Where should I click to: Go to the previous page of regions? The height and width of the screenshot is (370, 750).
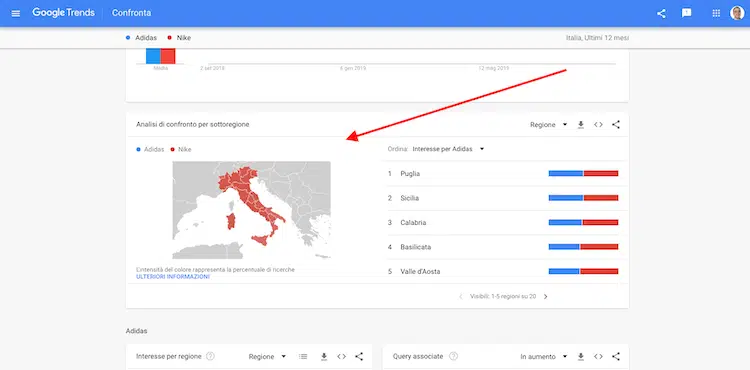pyautogui.click(x=461, y=297)
